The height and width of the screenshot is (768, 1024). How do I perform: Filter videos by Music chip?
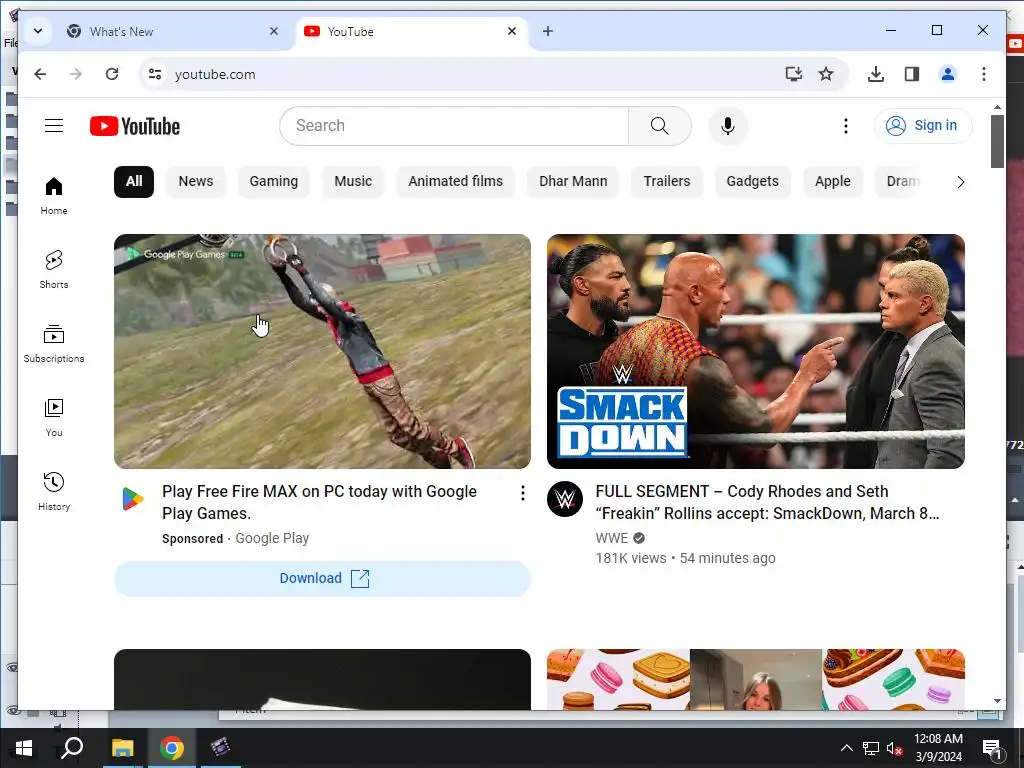[353, 182]
